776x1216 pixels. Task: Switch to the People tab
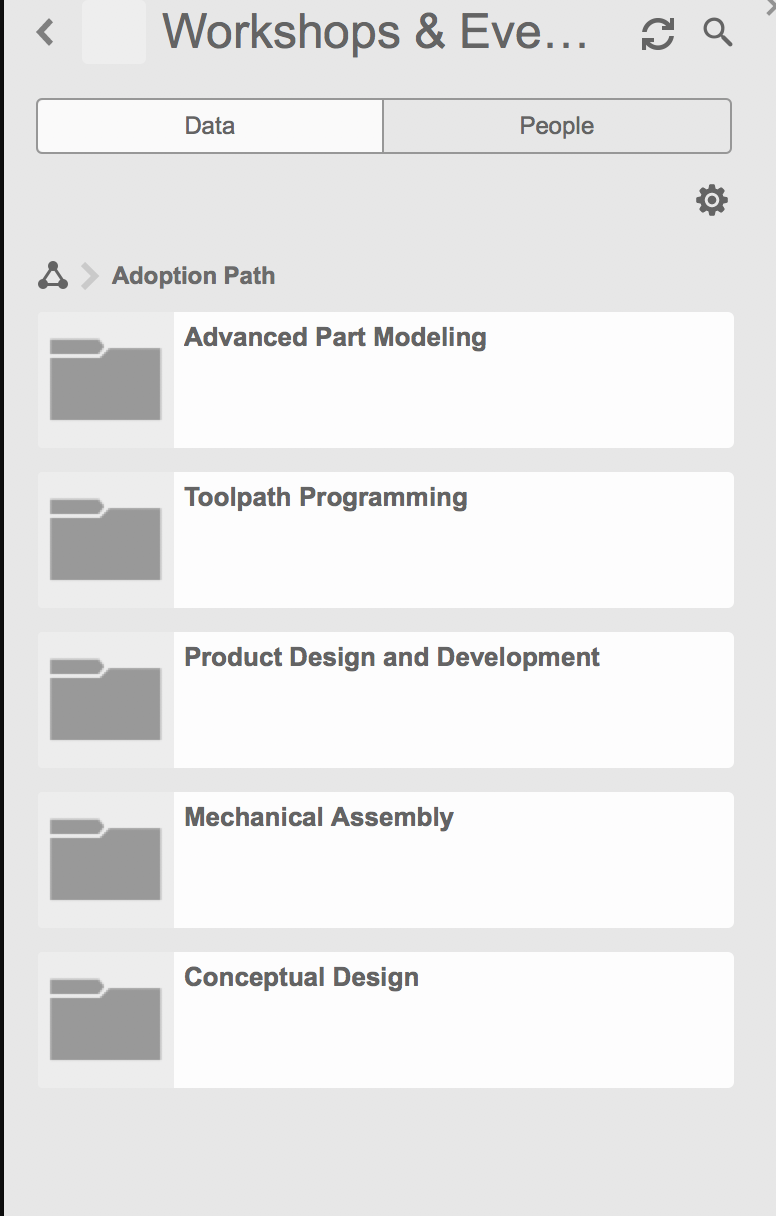tap(556, 125)
